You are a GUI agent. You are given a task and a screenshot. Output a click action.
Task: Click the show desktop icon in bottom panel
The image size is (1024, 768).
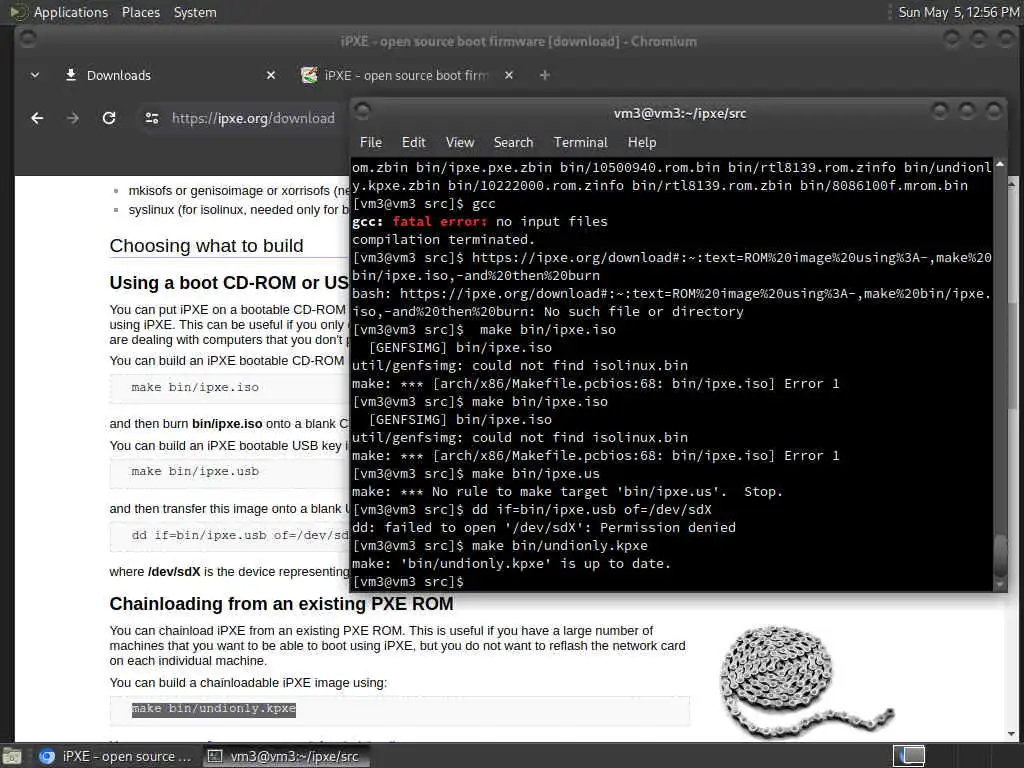(12, 756)
